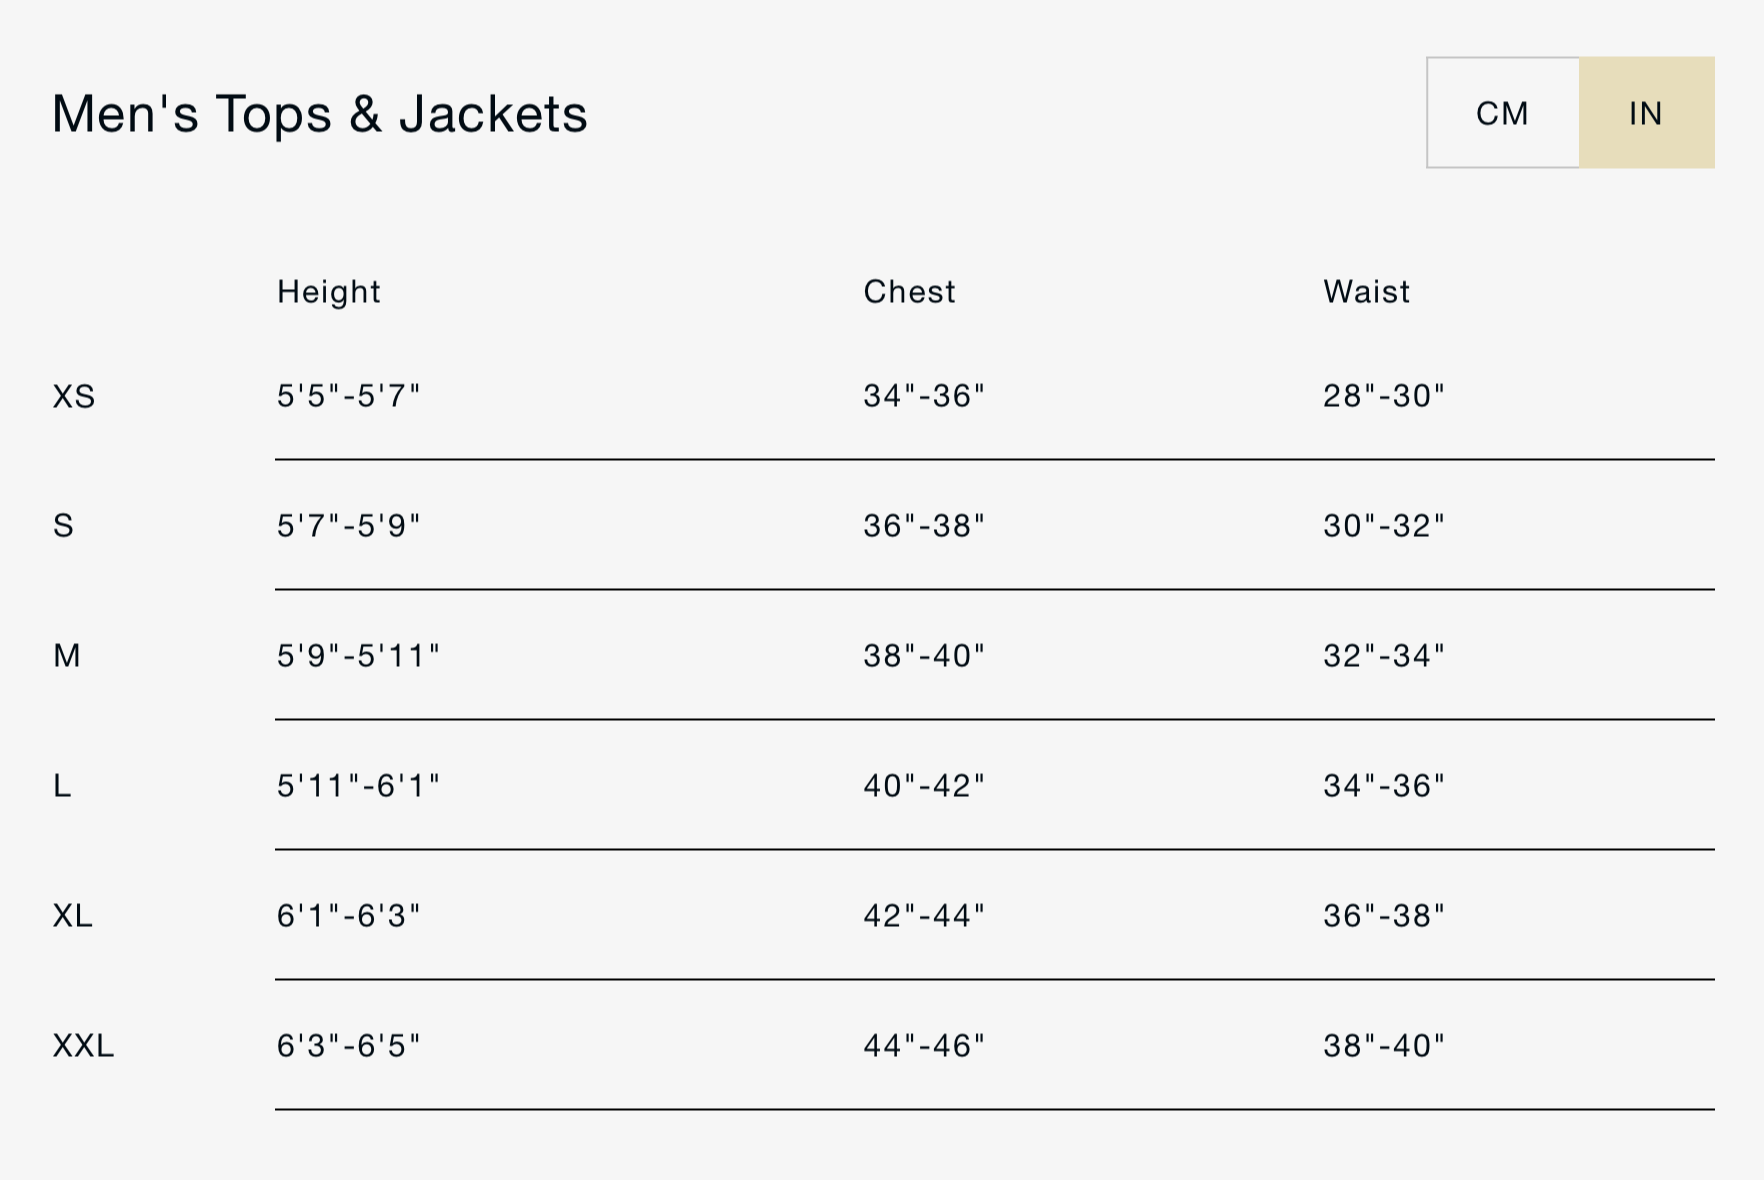1764x1180 pixels.
Task: Select the L size row label
Action: tap(62, 786)
